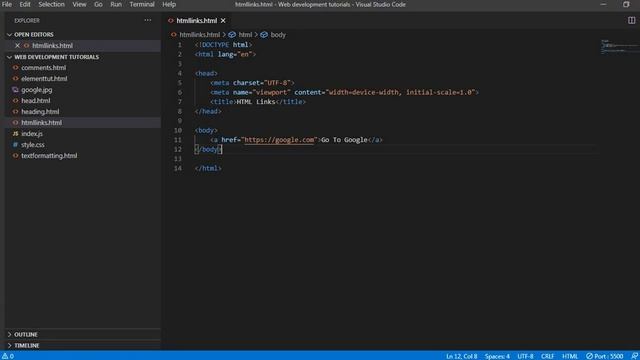Click the CSS icon beside style.css
Viewport: 640px width, 360px height.
16,145
